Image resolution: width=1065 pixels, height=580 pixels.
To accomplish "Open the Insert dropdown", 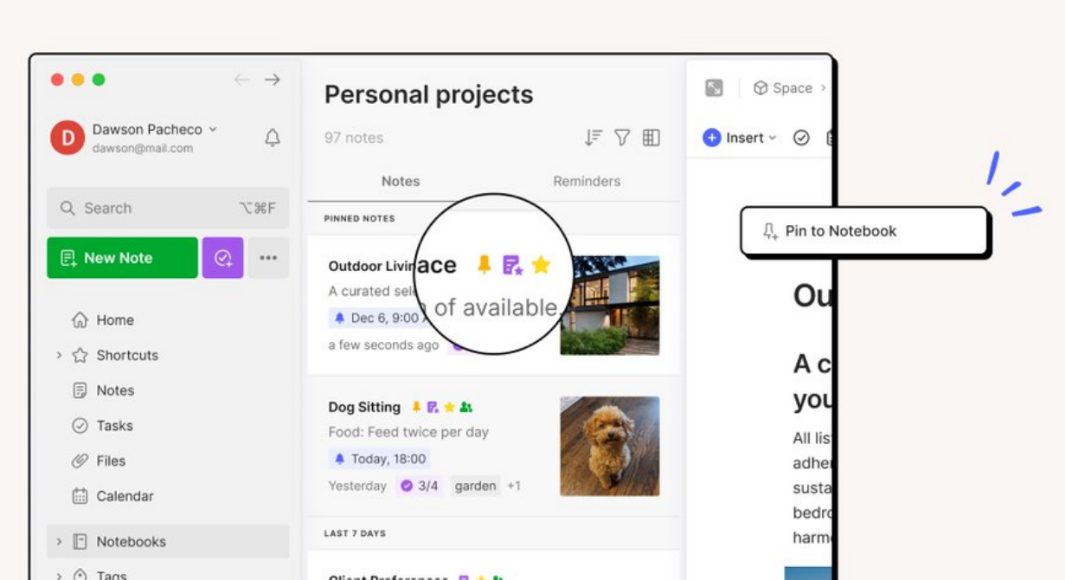I will [x=740, y=138].
